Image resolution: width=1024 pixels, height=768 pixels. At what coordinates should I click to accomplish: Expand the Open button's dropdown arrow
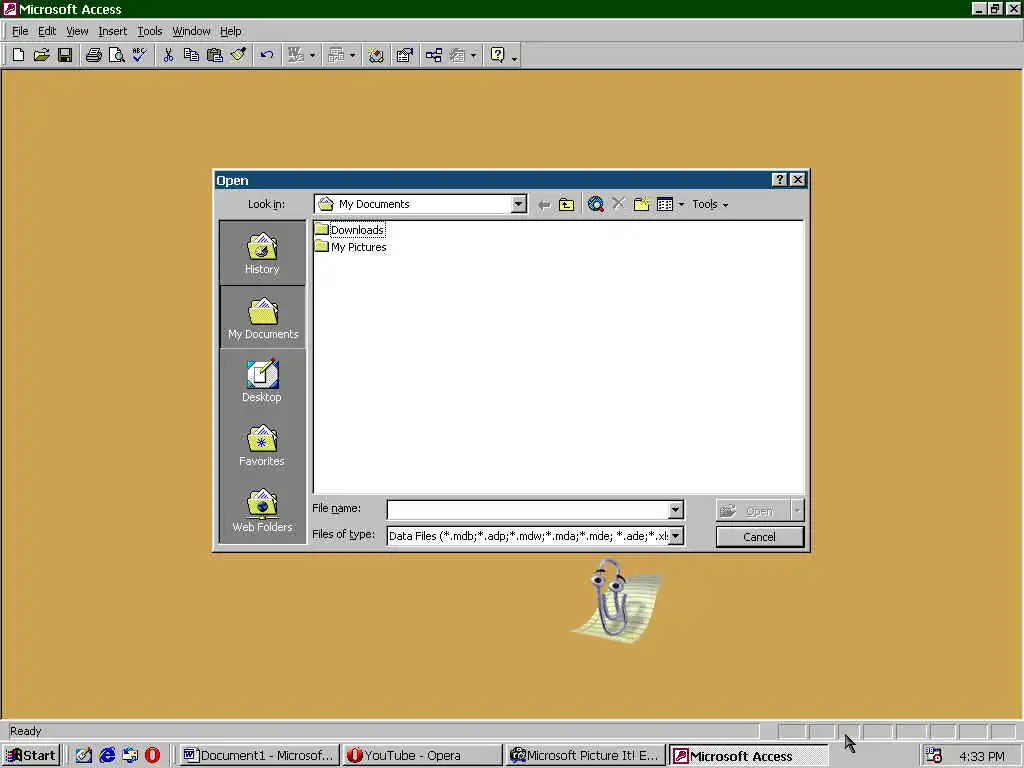point(797,510)
